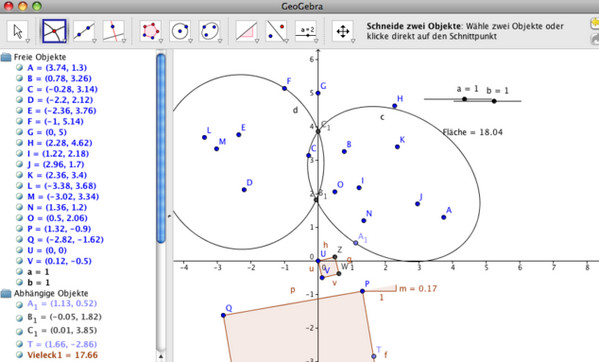Select B₁ = (-0.05, 1.82) dependent object
Image resolution: width=599 pixels, height=362 pixels.
(x=64, y=317)
